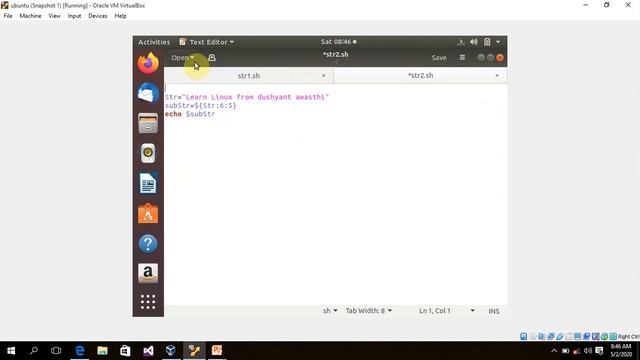Click the Activities button
The image size is (640, 360).
pos(154,42)
